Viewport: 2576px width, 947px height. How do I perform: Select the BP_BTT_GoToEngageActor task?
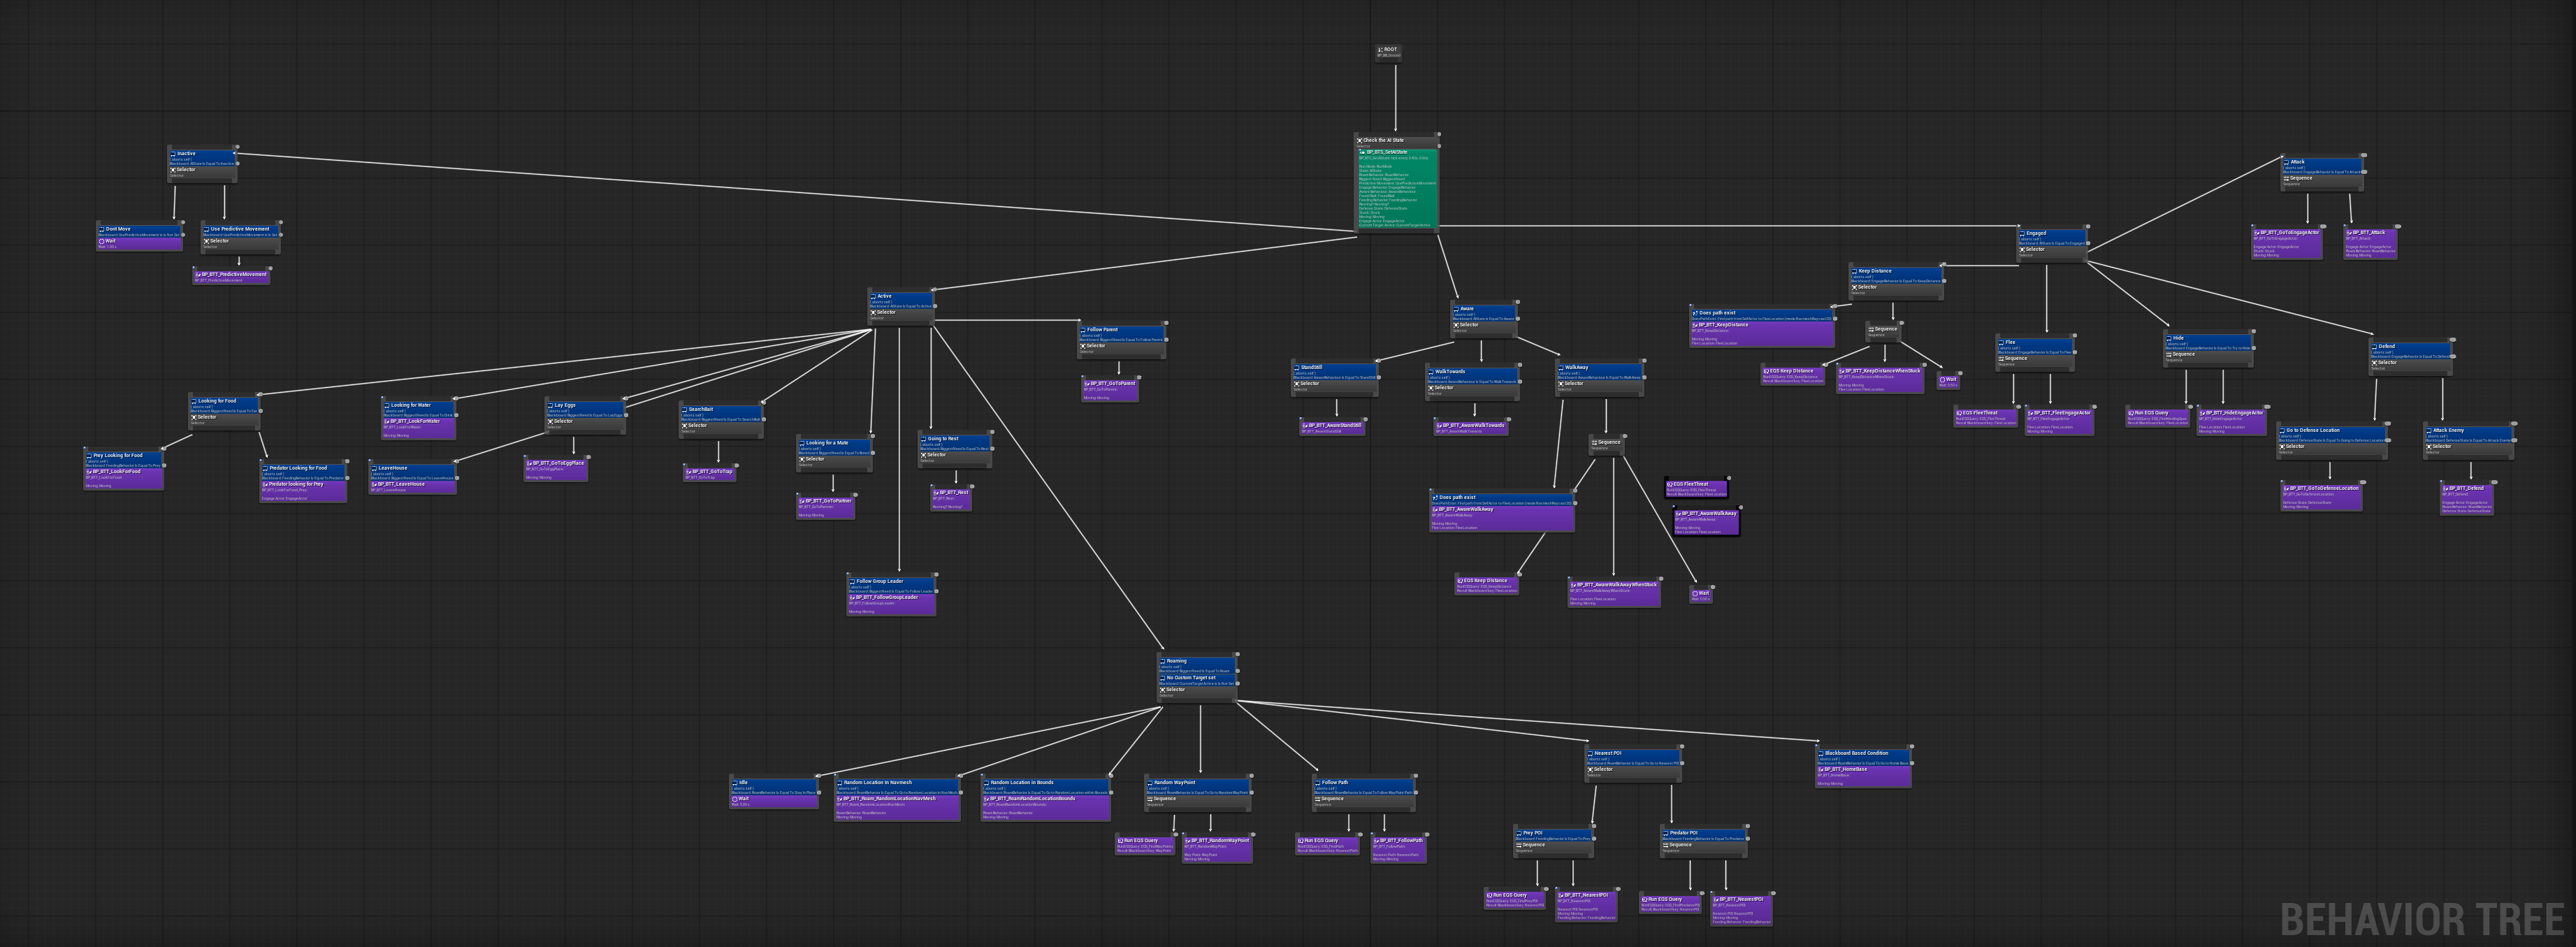[x=2287, y=243]
